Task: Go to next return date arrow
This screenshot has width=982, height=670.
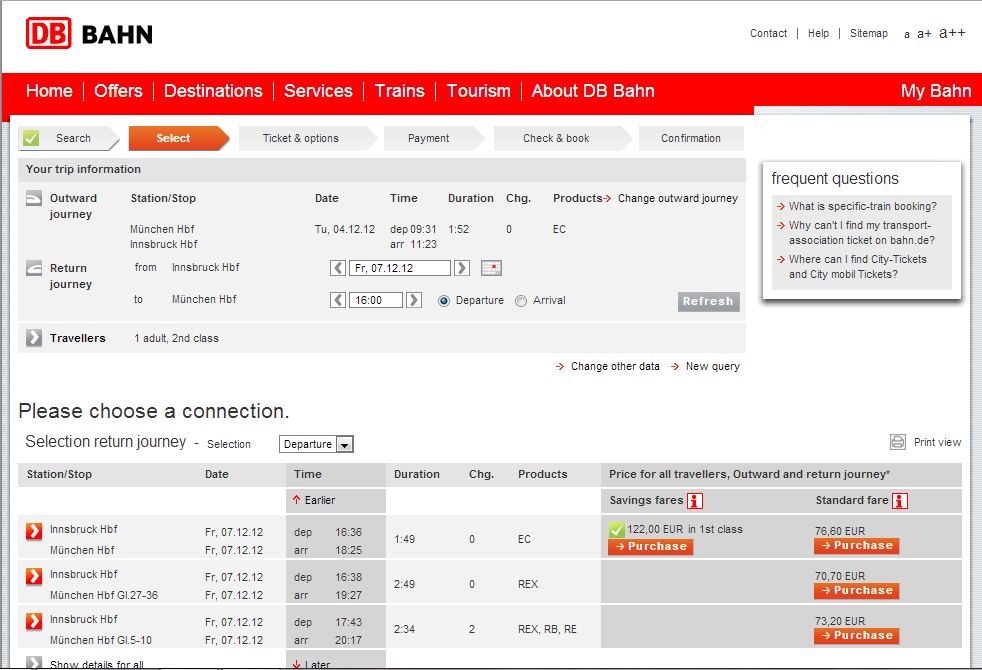Action: click(462, 268)
